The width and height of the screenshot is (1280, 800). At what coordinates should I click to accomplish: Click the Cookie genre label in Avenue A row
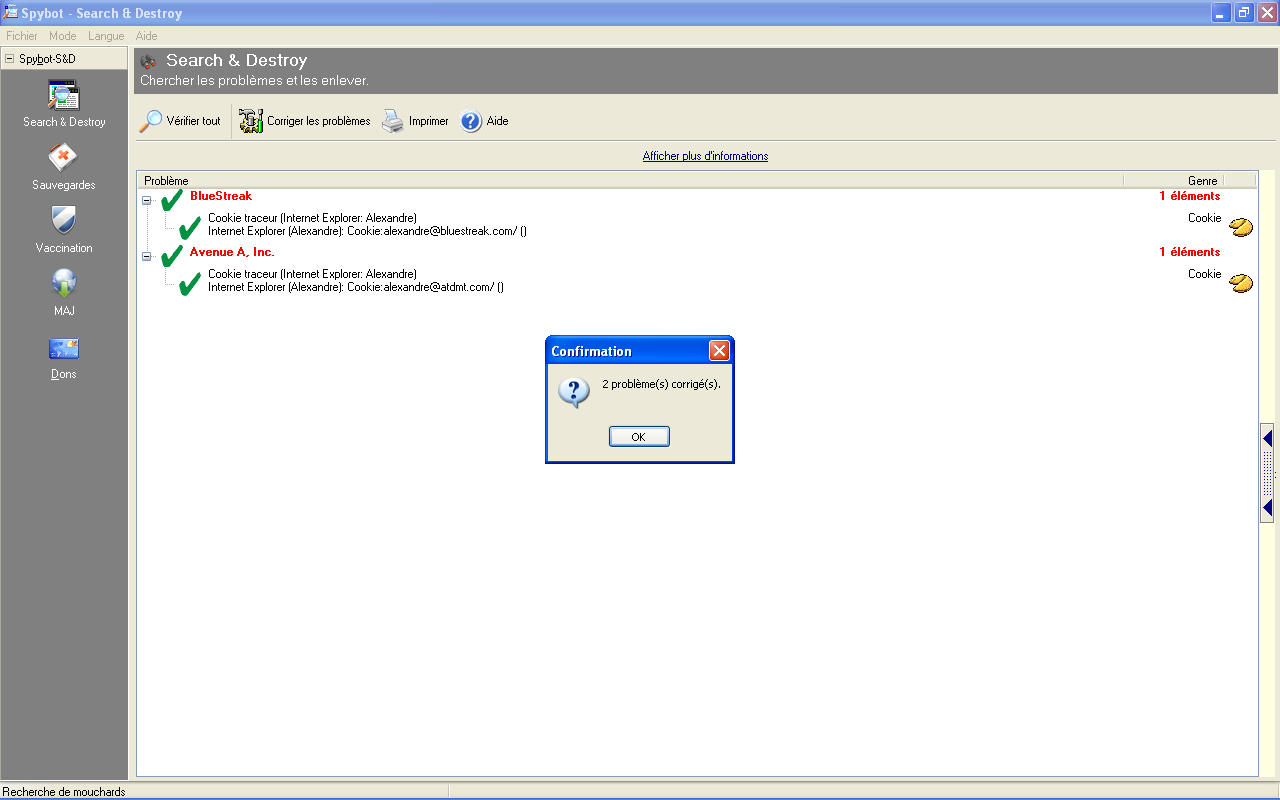[x=1205, y=274]
